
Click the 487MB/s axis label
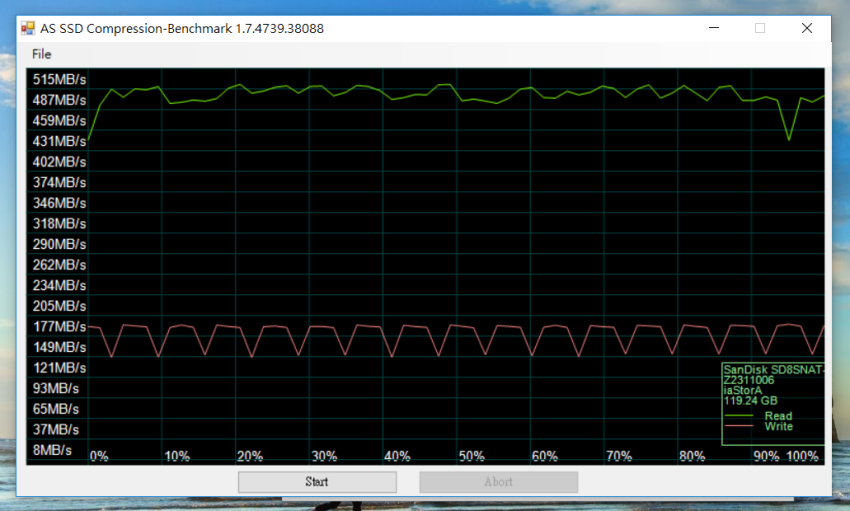(59, 100)
